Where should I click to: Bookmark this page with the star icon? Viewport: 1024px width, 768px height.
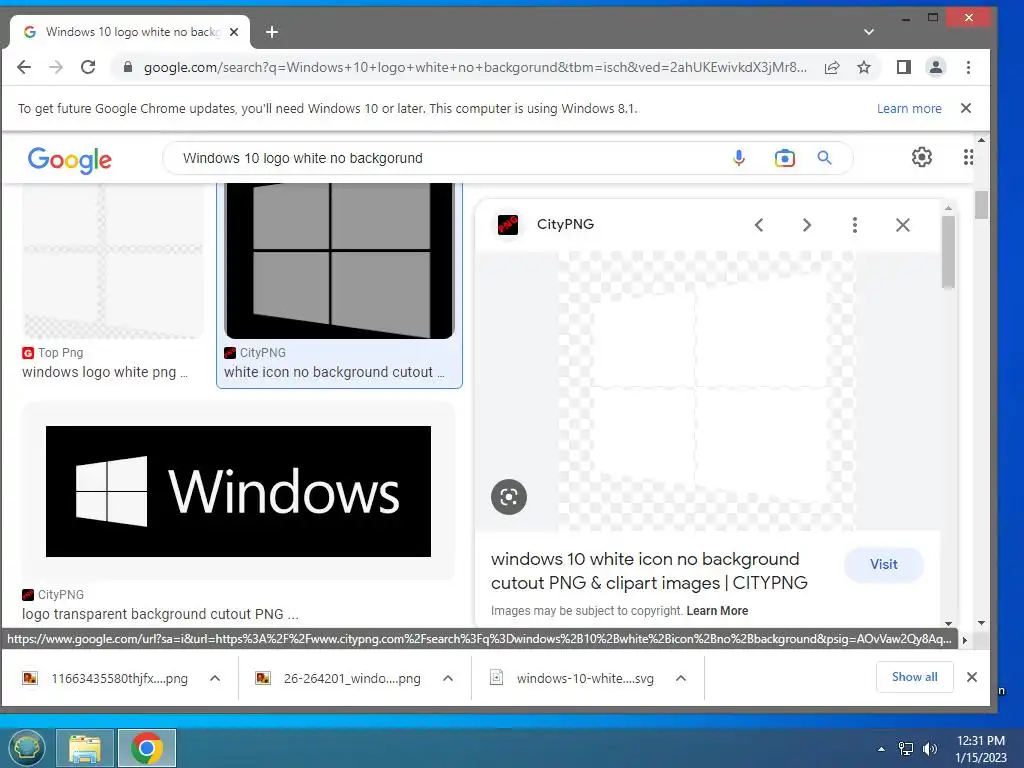(864, 67)
